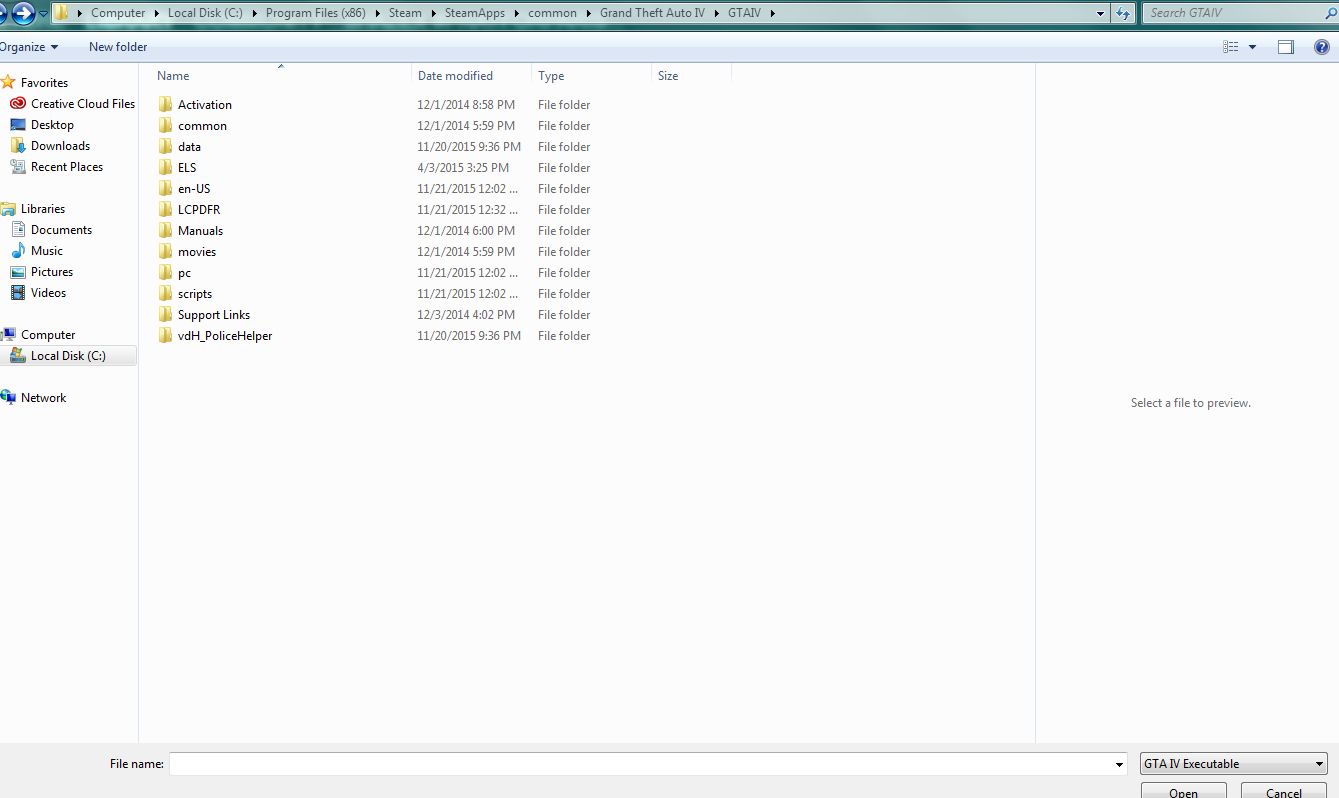
Task: Click the Help question mark icon
Action: point(1321,47)
